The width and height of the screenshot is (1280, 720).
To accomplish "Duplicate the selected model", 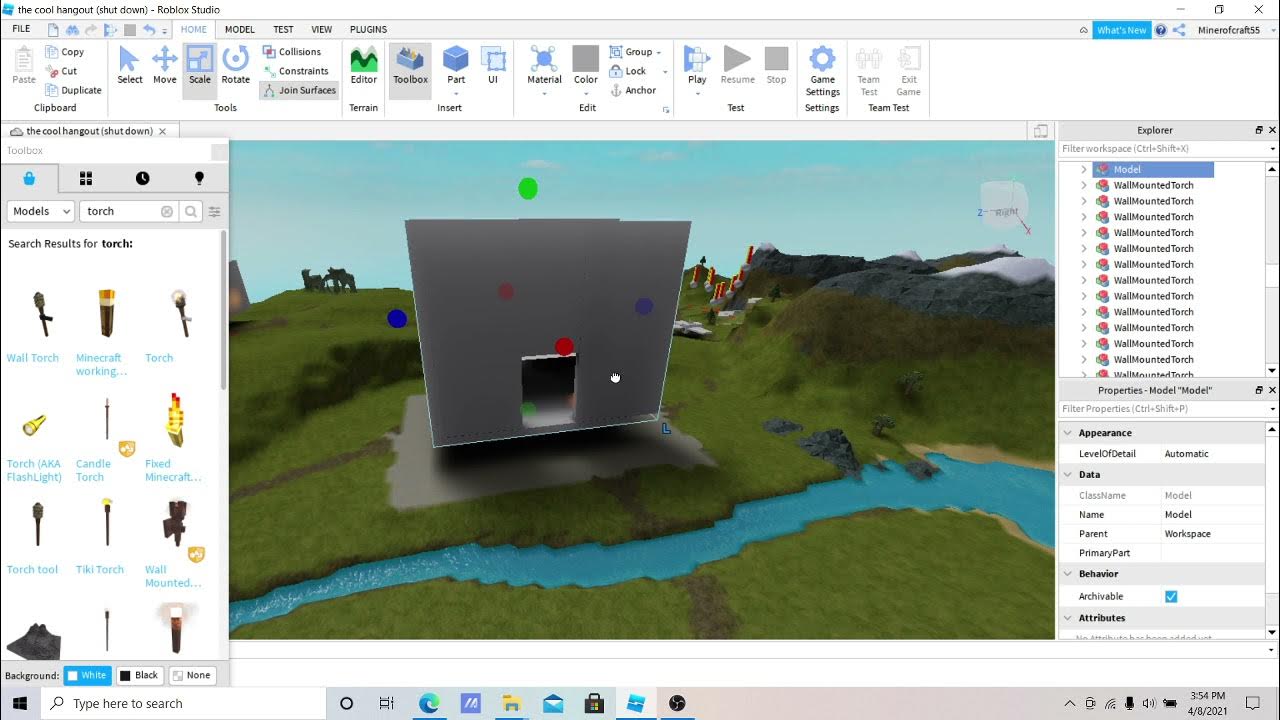I will click(73, 90).
